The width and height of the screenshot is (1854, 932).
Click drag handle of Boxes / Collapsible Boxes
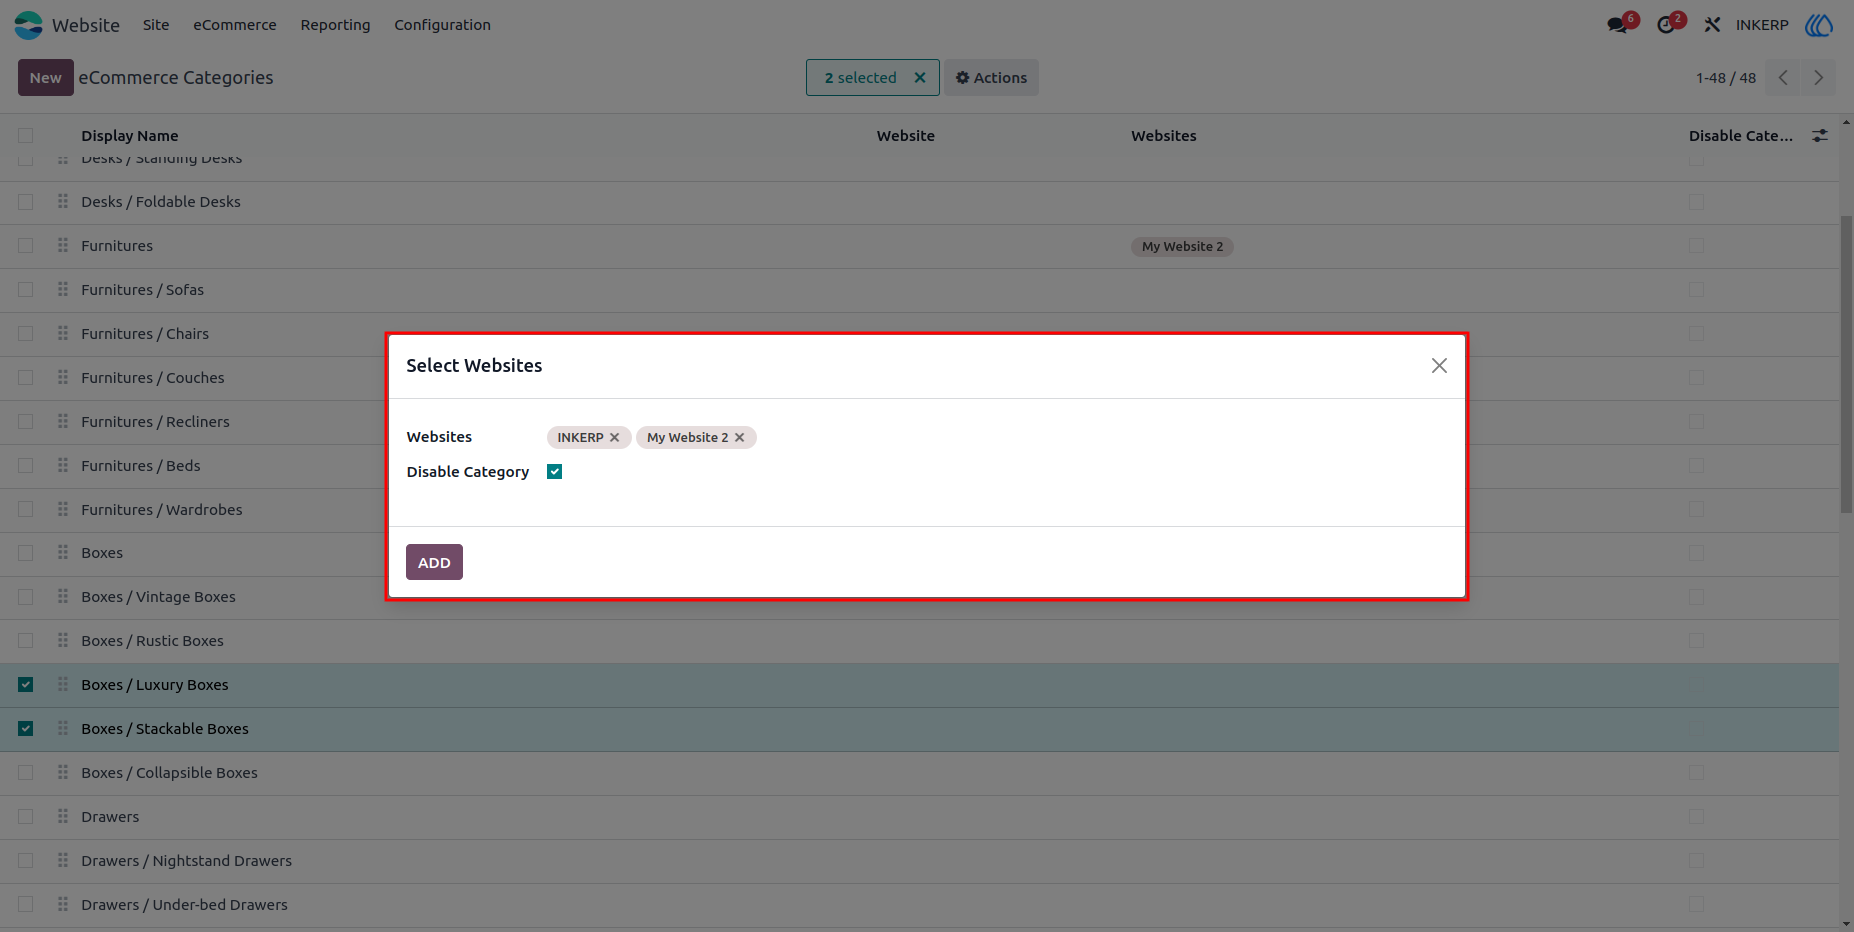[63, 772]
